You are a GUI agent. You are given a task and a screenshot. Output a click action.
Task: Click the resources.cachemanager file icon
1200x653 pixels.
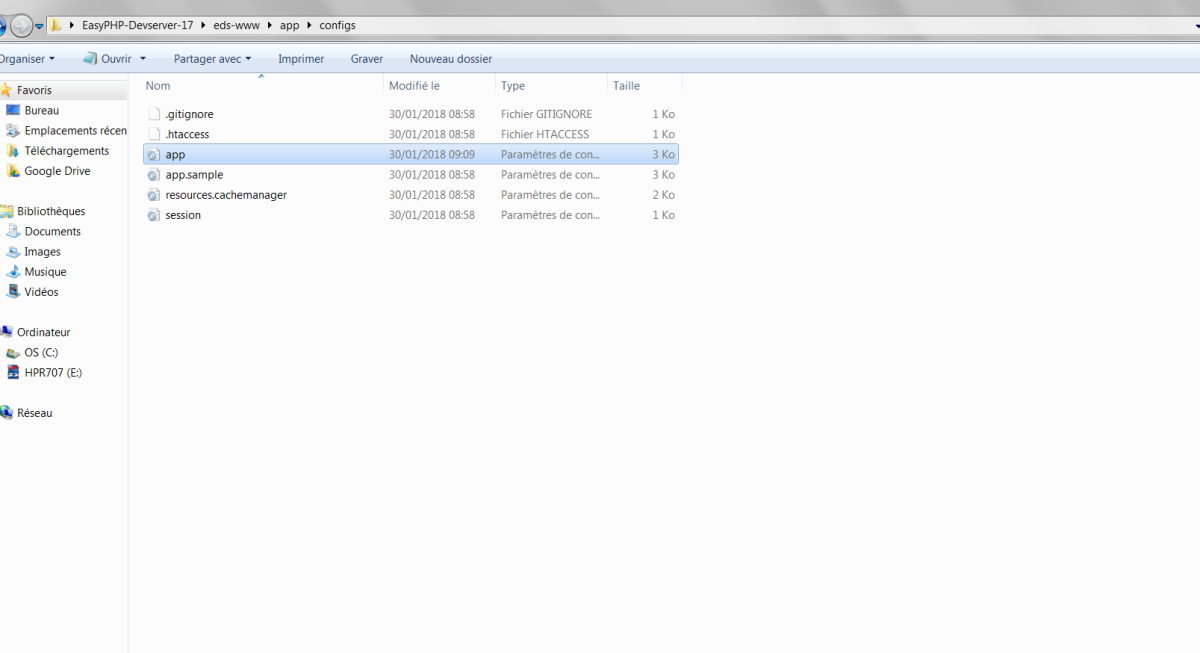[x=153, y=195]
